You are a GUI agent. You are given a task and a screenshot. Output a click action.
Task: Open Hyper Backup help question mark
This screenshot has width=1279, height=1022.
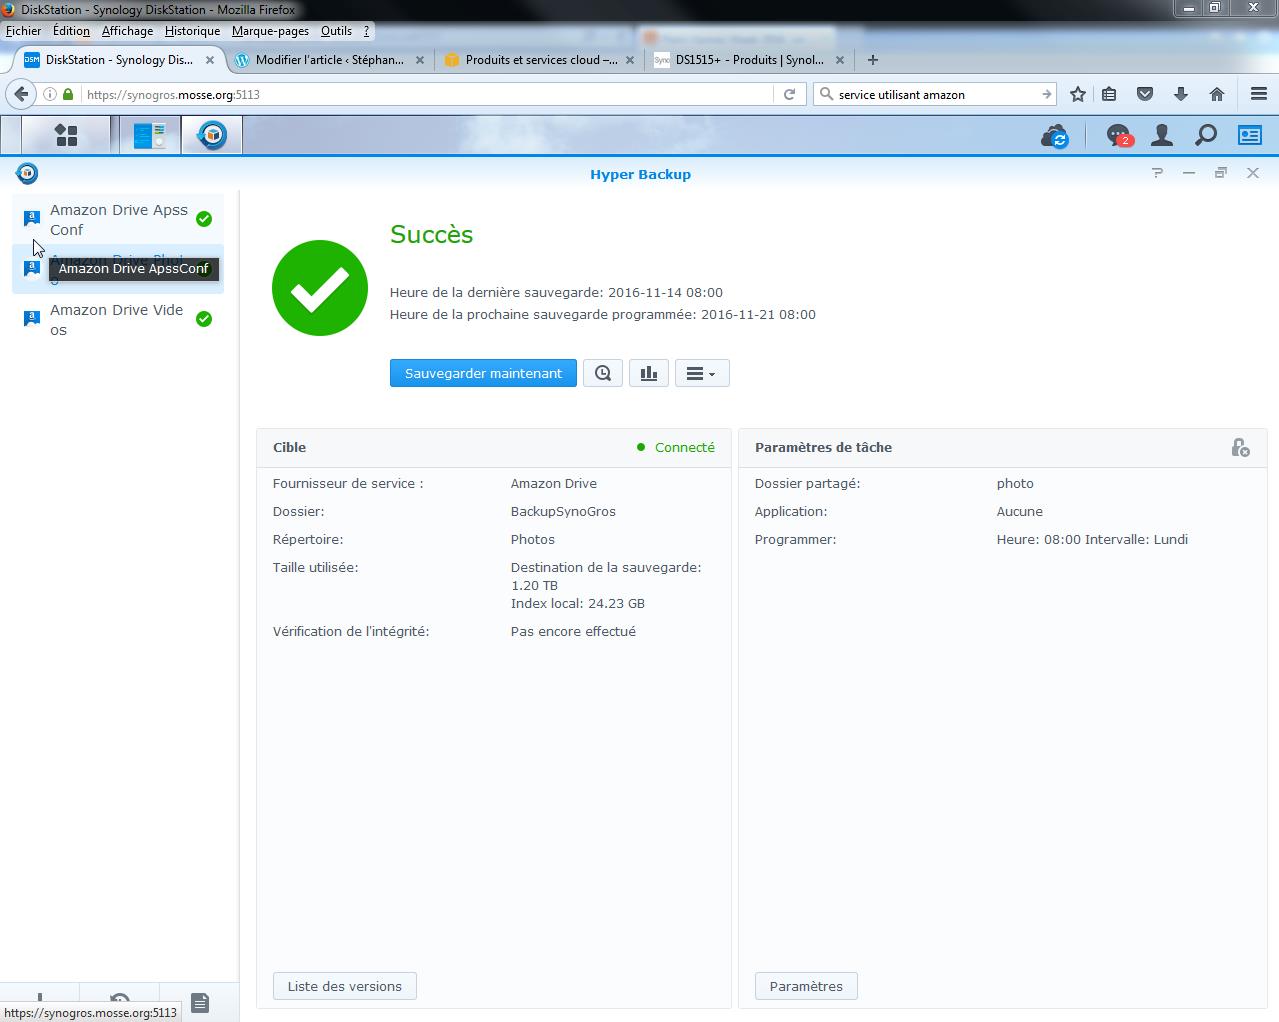1157,173
